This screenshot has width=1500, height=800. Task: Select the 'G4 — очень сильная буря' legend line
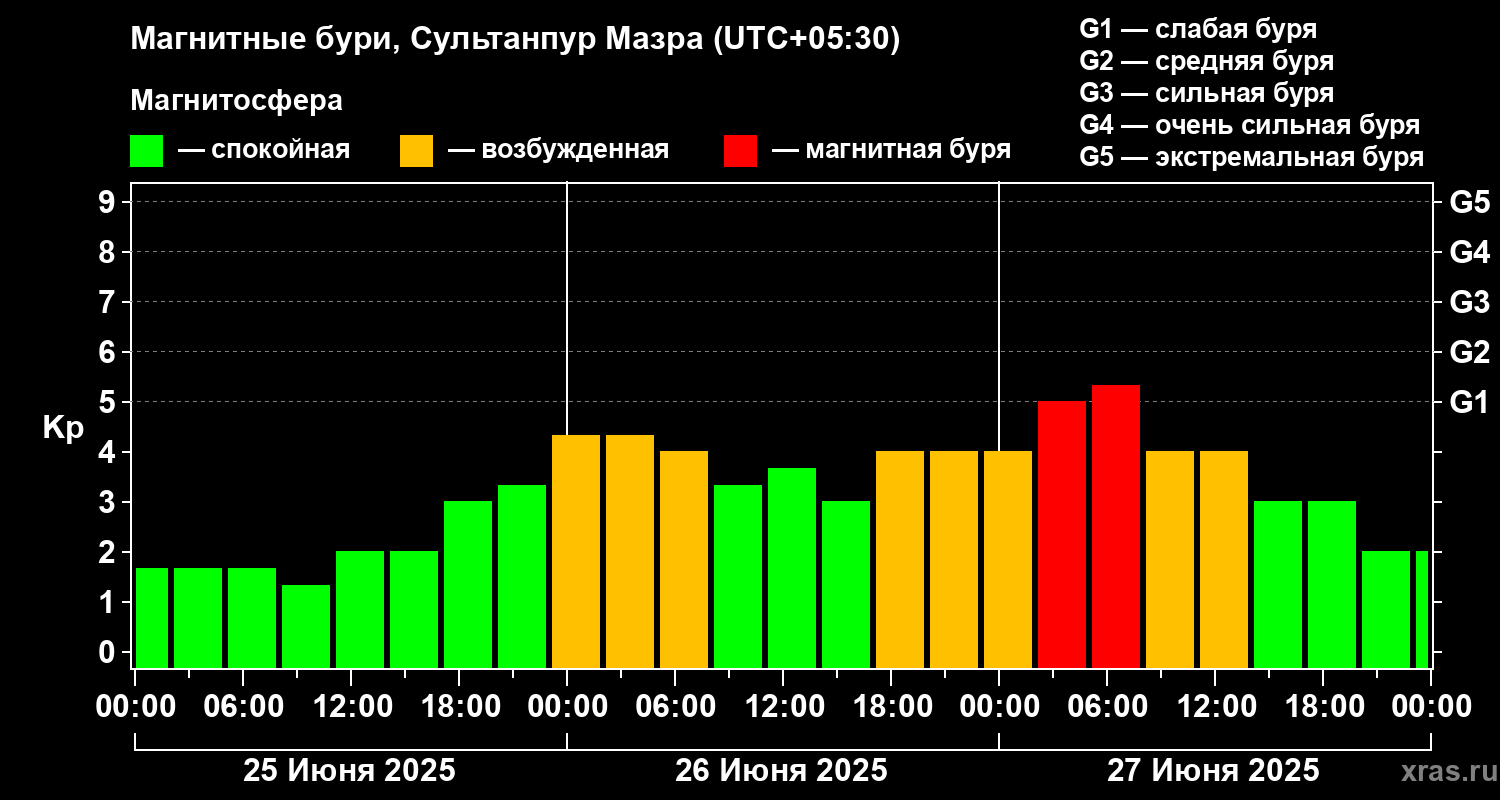point(1250,125)
